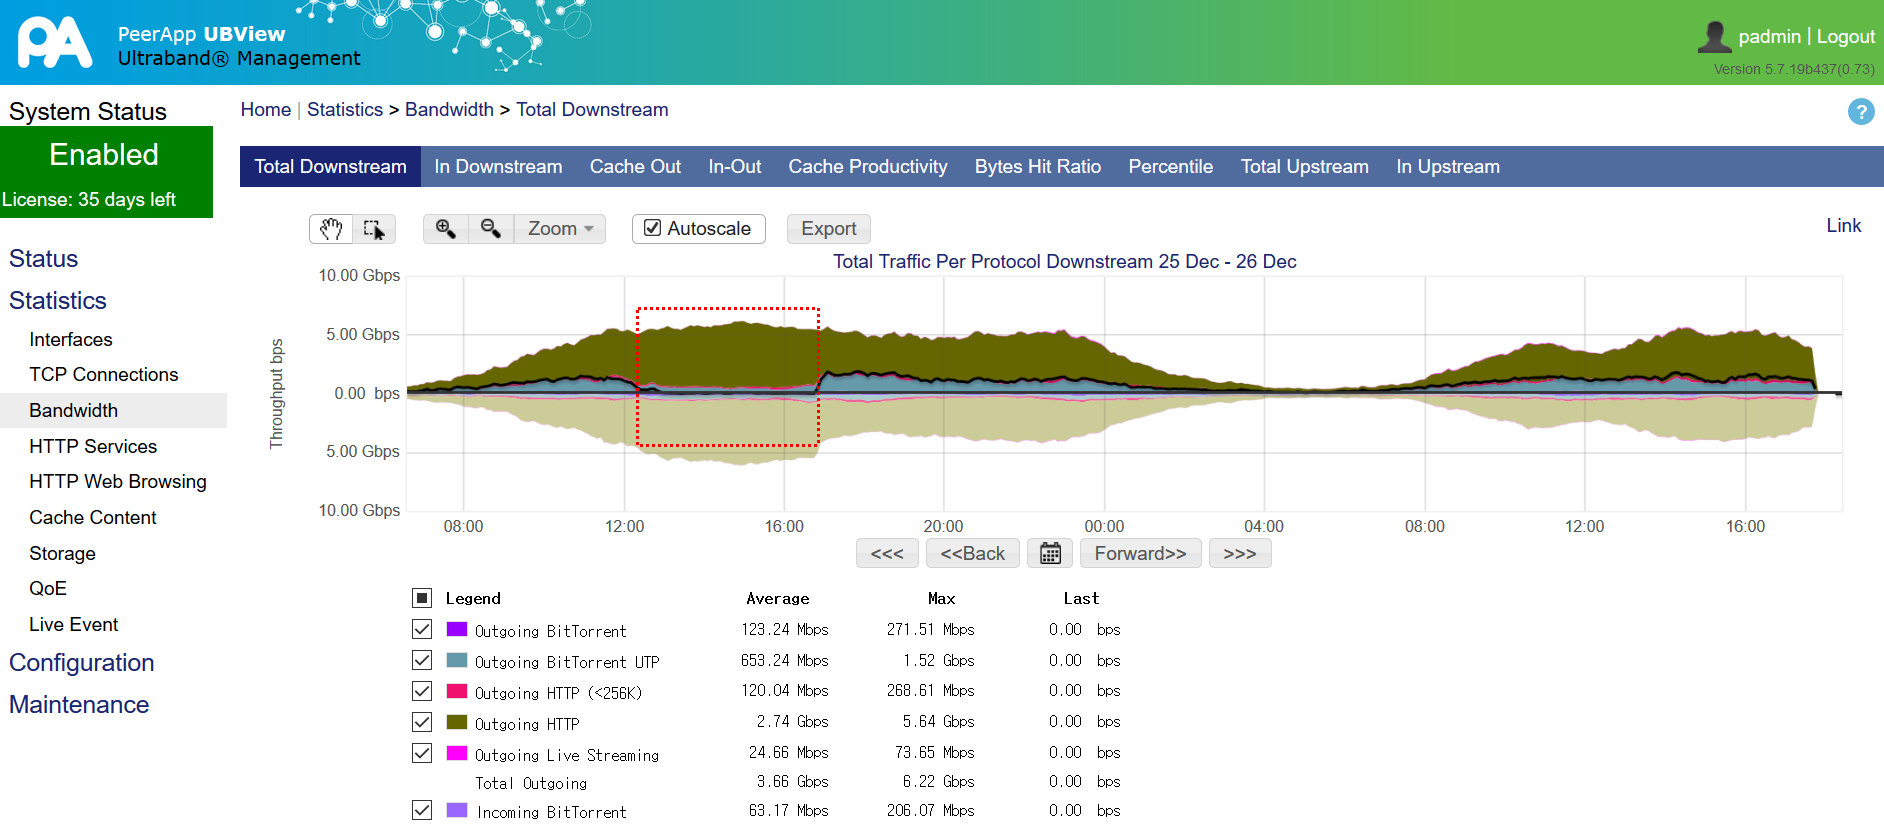Image resolution: width=1884 pixels, height=825 pixels.
Task: Click the Outgoing Live Streaming magenta swatch
Action: pyautogui.click(x=457, y=753)
